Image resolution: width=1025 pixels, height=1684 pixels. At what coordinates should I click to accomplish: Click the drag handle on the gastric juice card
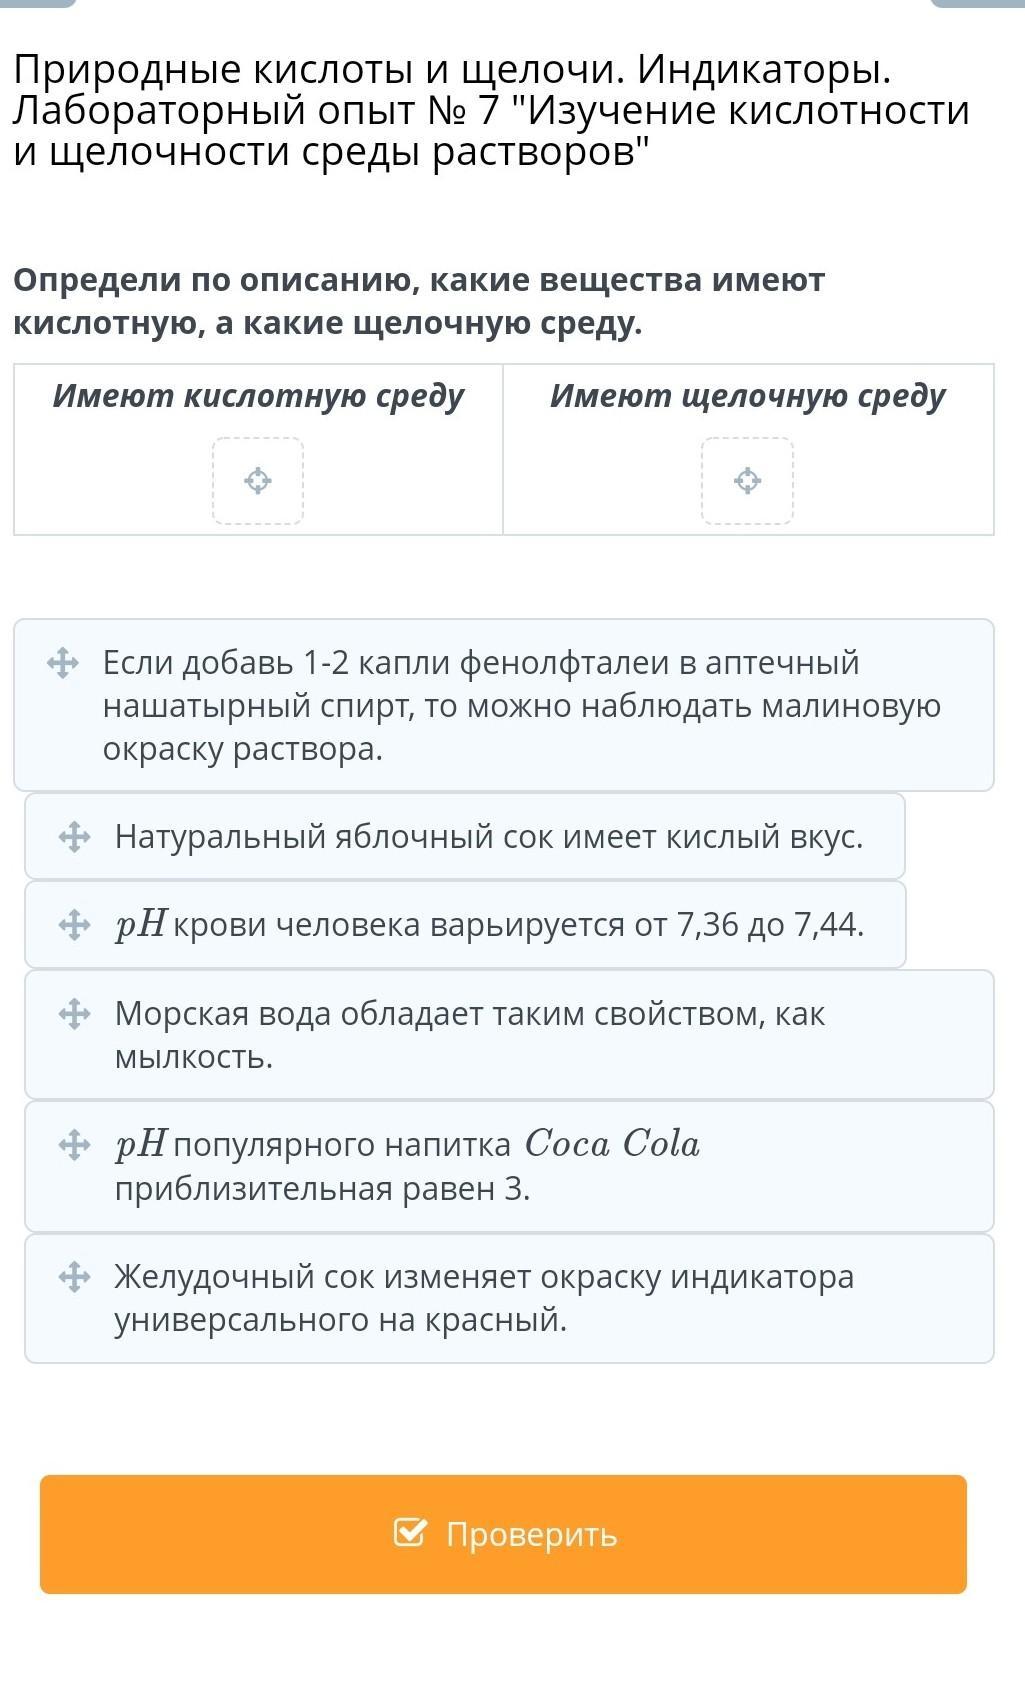pyautogui.click(x=75, y=1277)
